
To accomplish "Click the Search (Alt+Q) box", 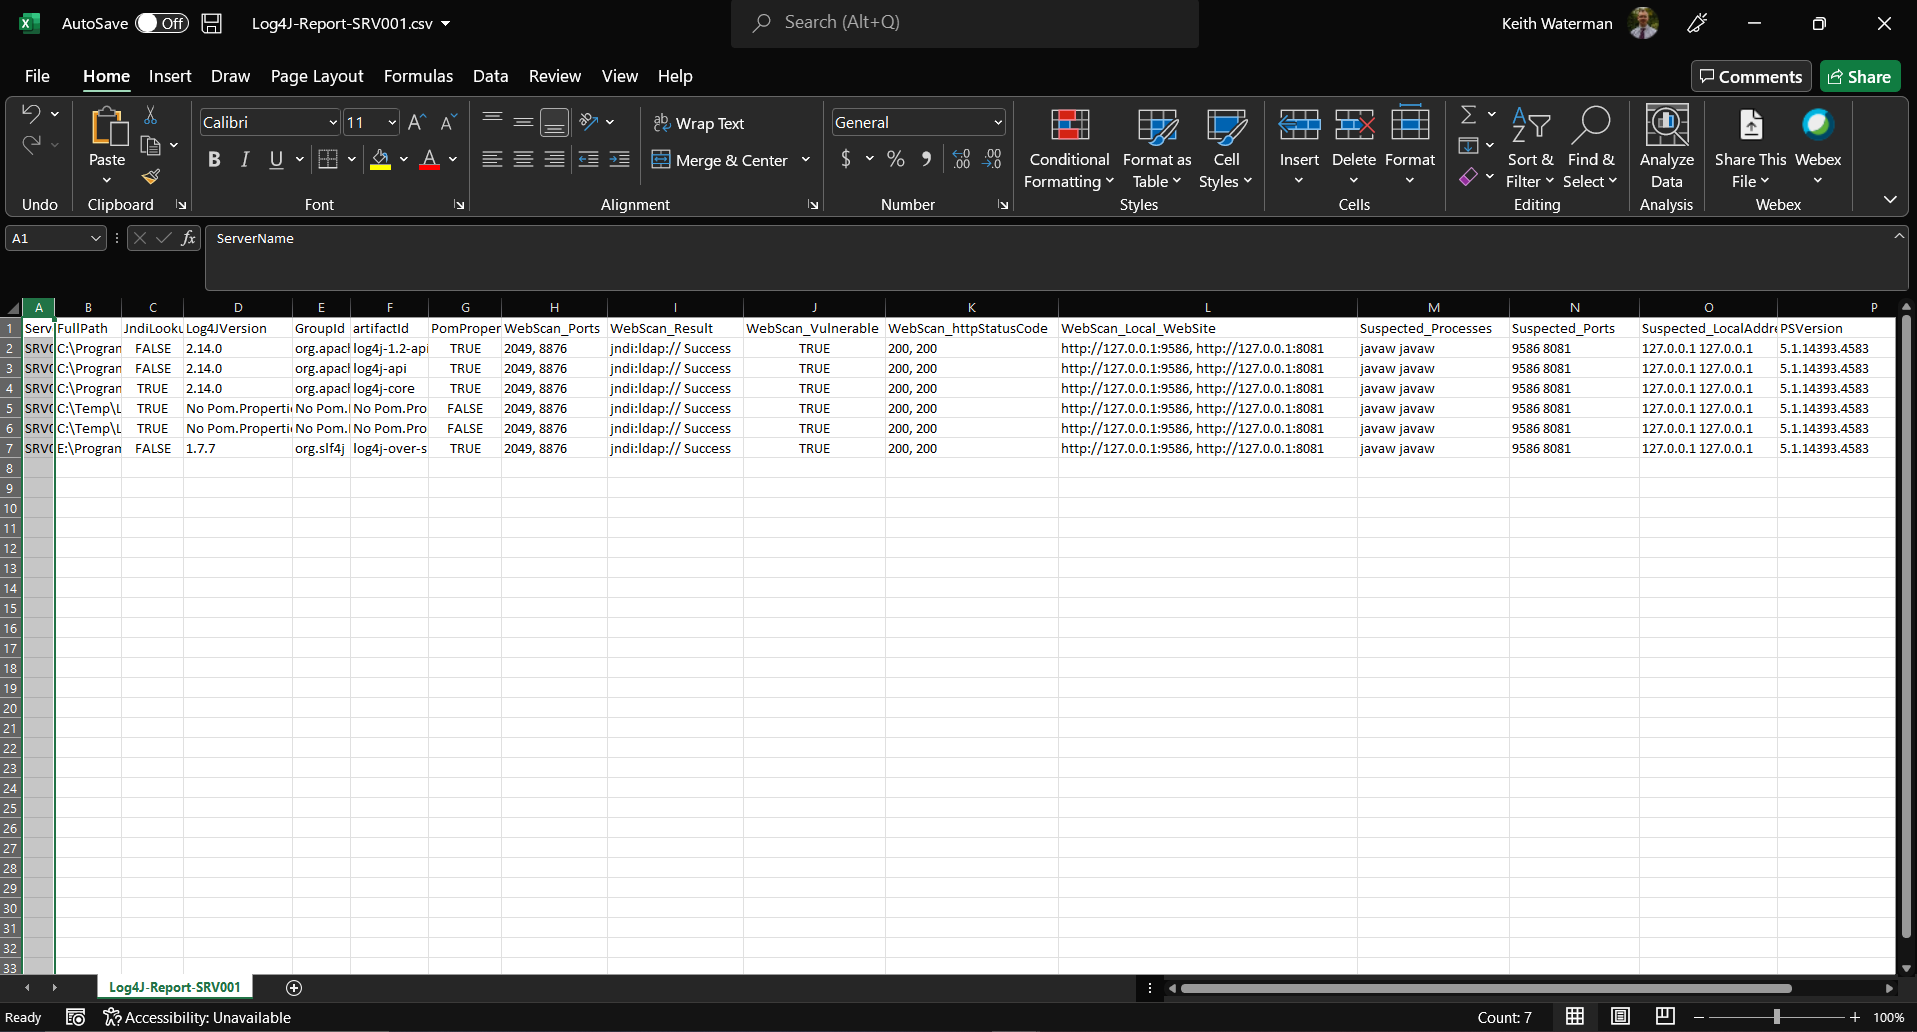I will coord(965,23).
